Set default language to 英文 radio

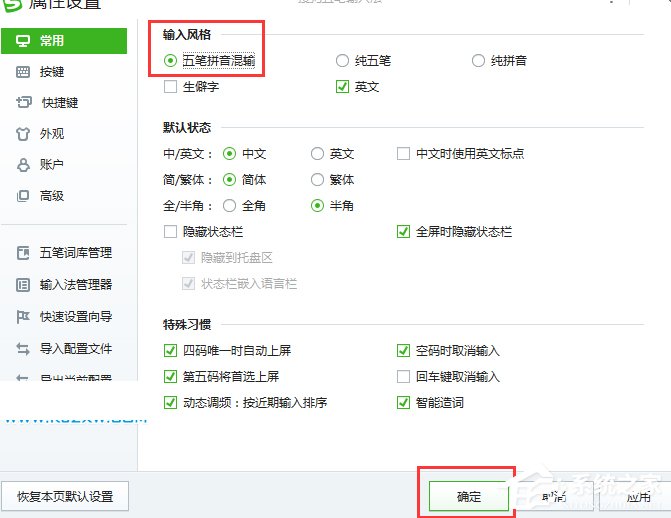point(317,154)
